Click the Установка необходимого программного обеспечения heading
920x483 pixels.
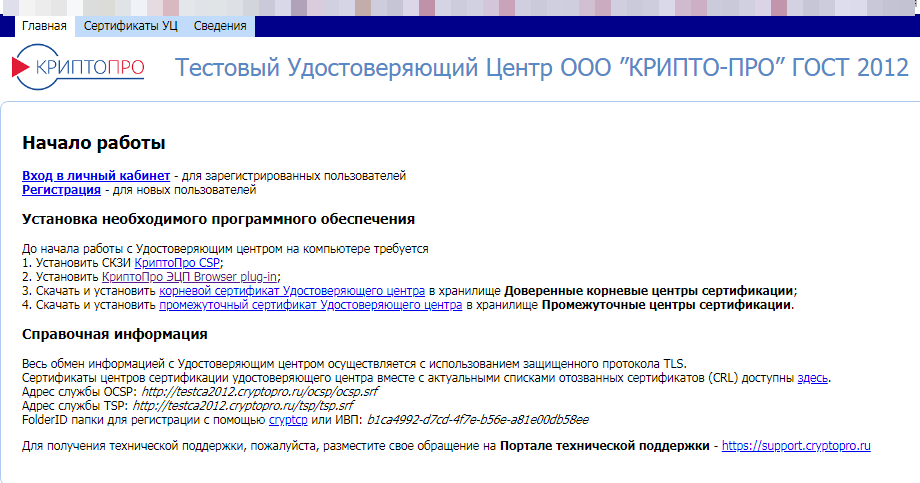click(218, 219)
